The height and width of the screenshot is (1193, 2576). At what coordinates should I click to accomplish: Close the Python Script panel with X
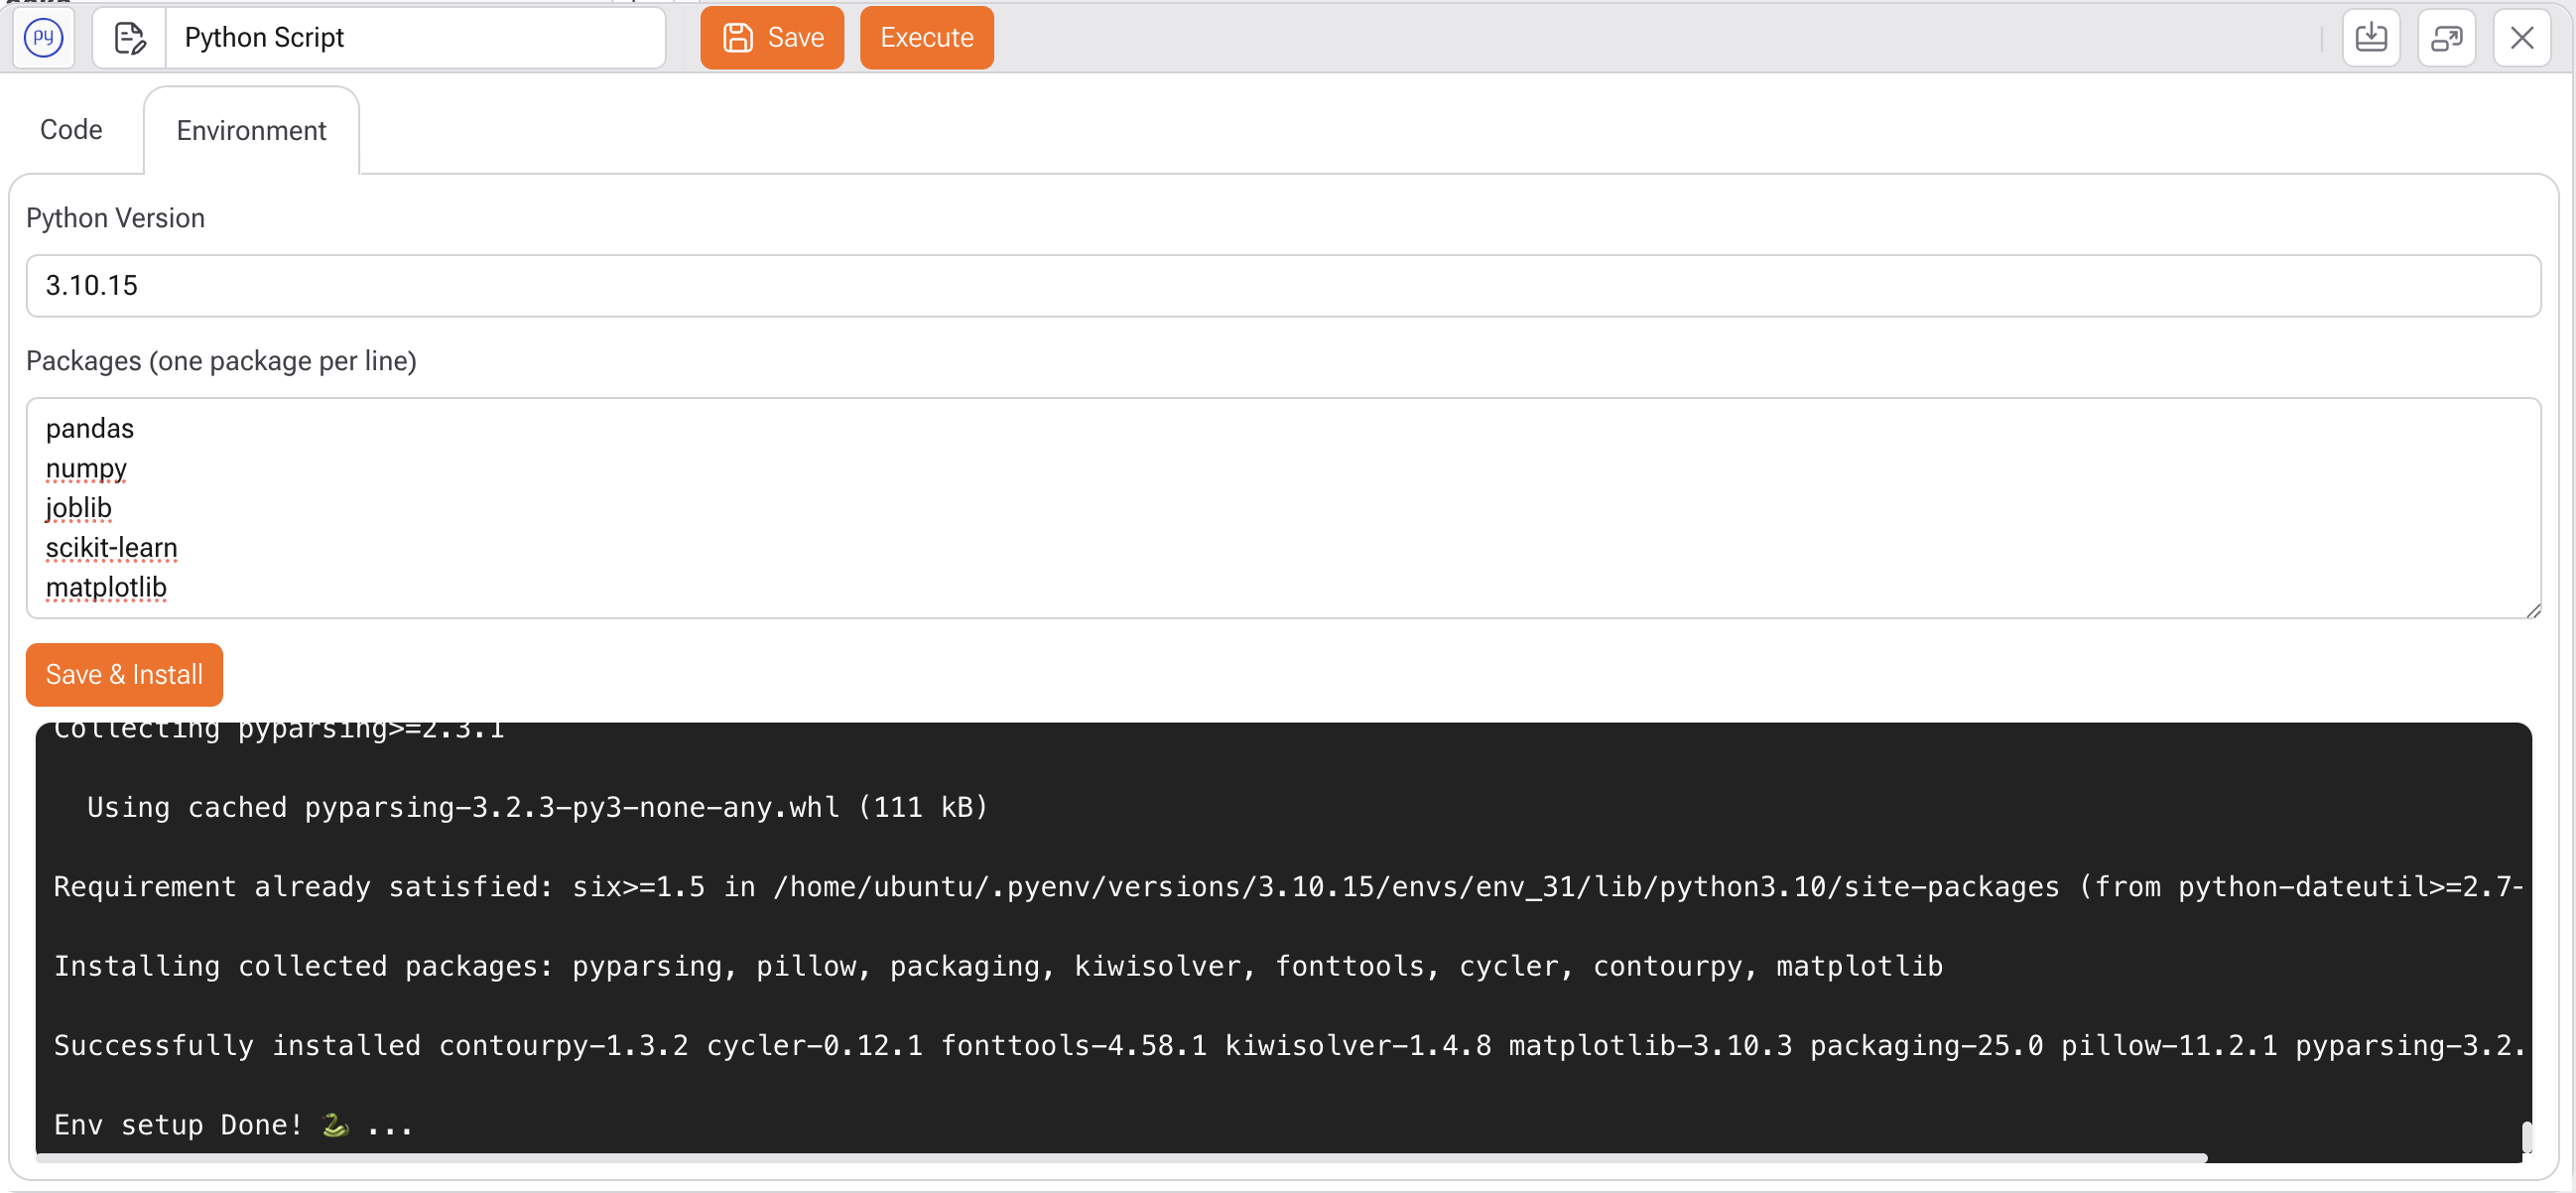(2521, 38)
